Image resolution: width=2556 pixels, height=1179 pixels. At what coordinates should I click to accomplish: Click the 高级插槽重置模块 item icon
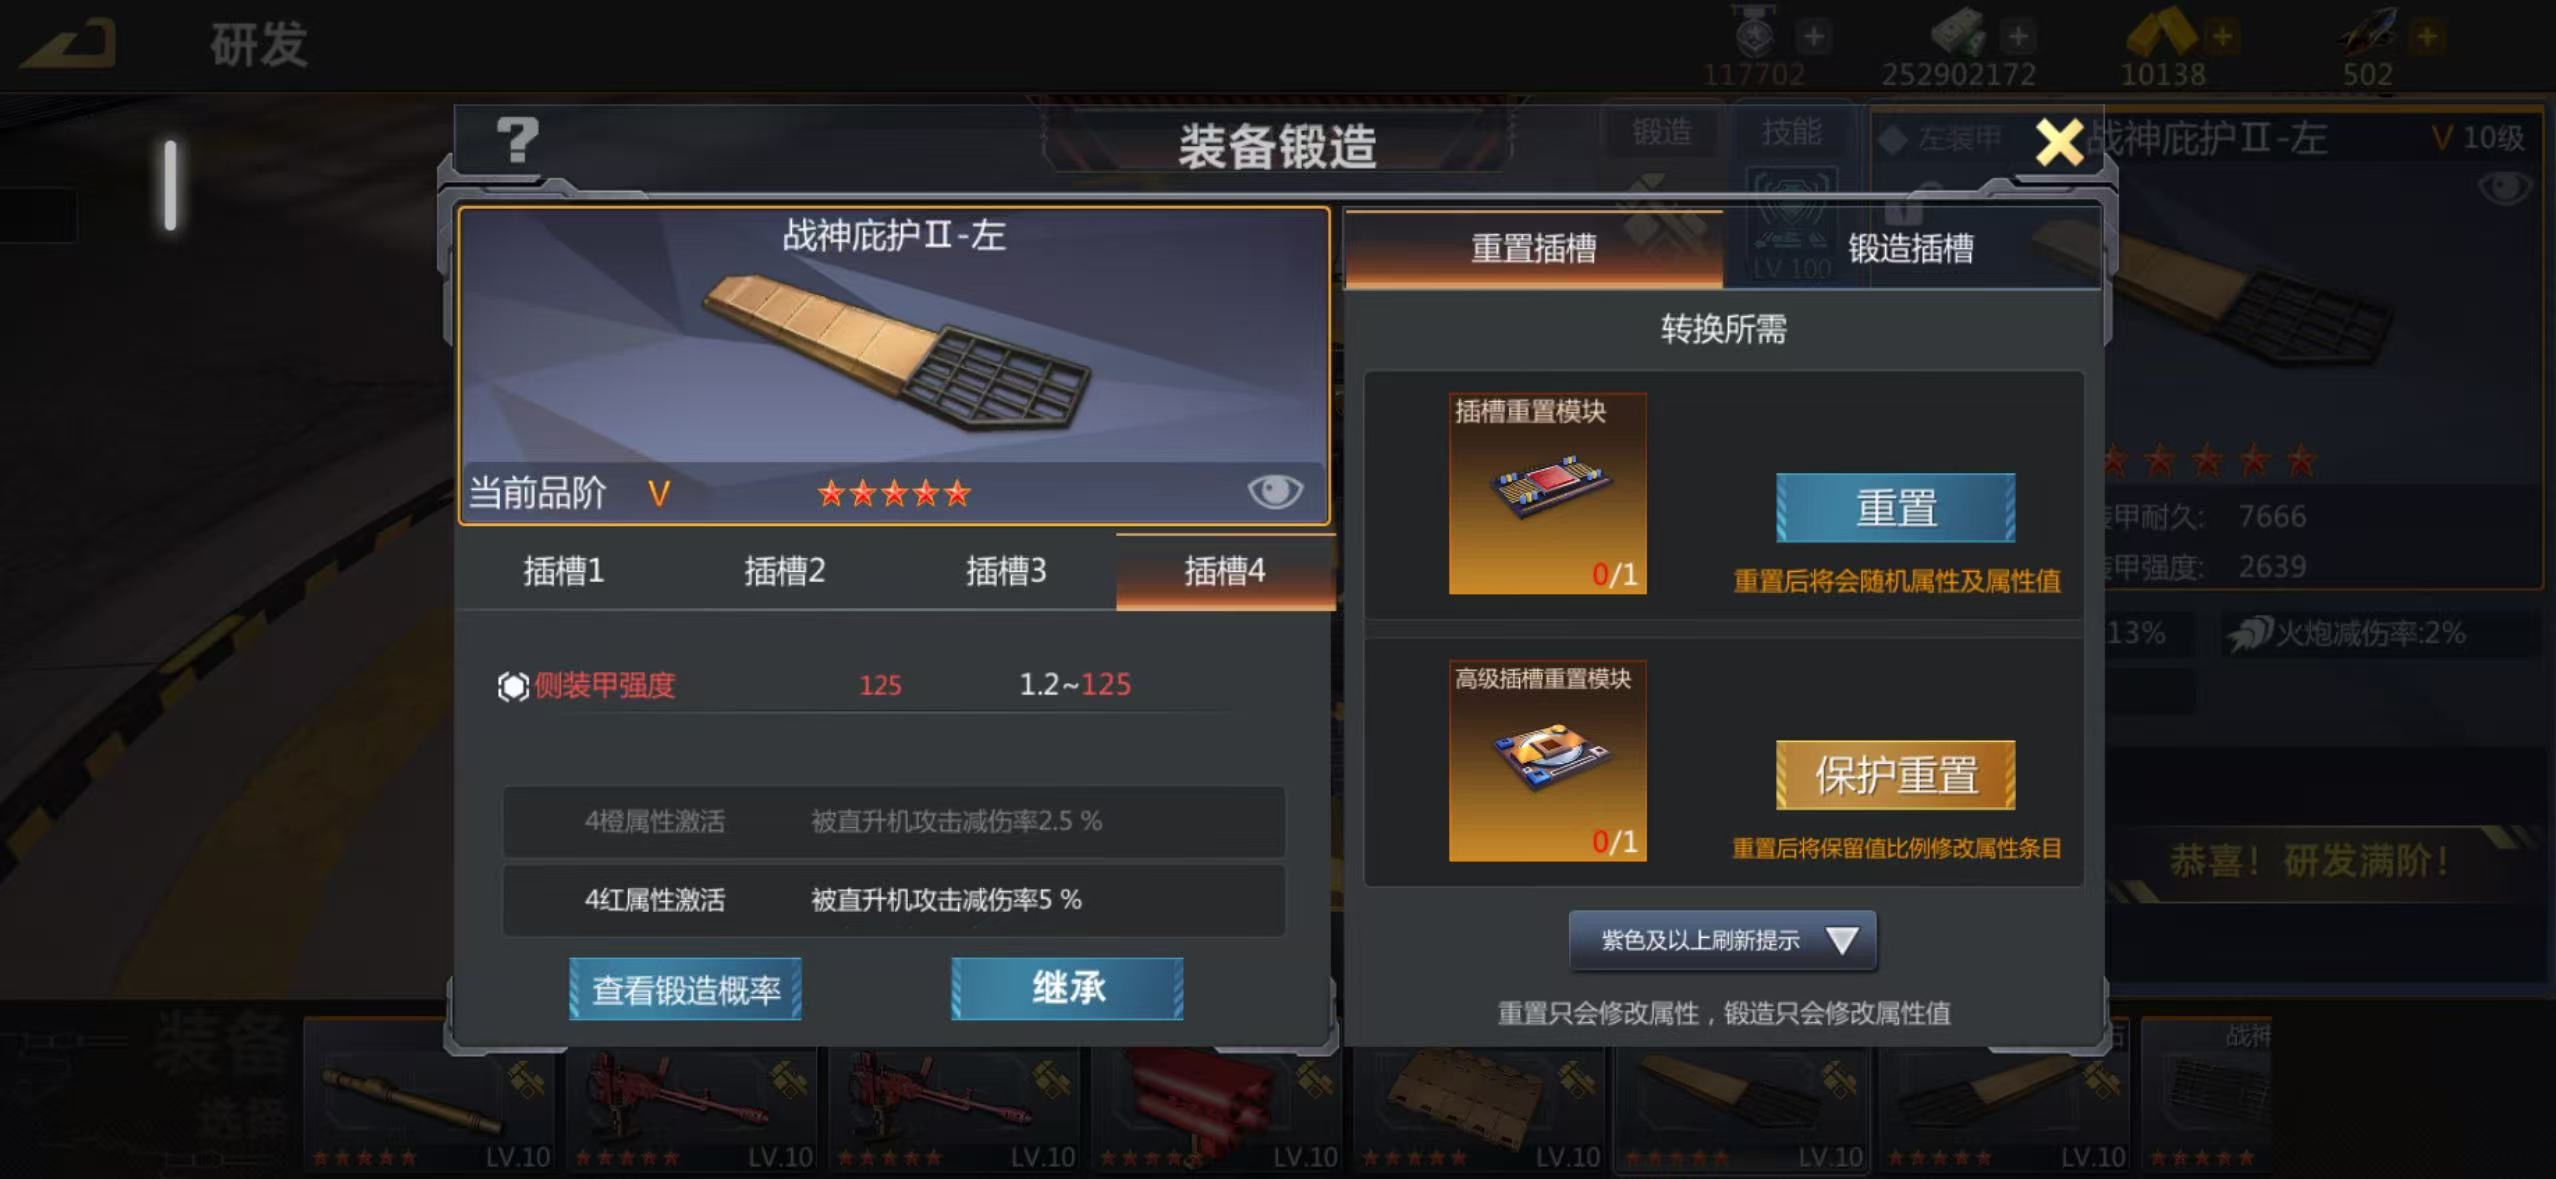coord(1547,760)
